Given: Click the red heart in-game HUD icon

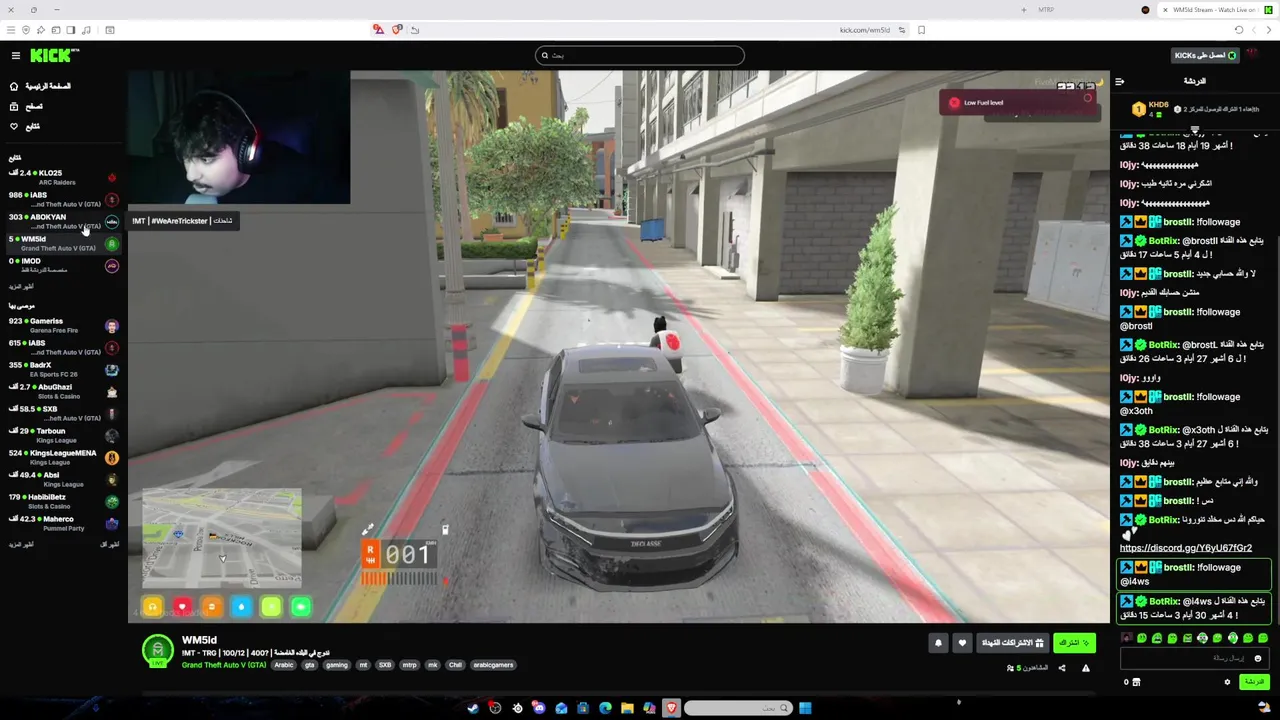Looking at the screenshot, I should point(182,606).
